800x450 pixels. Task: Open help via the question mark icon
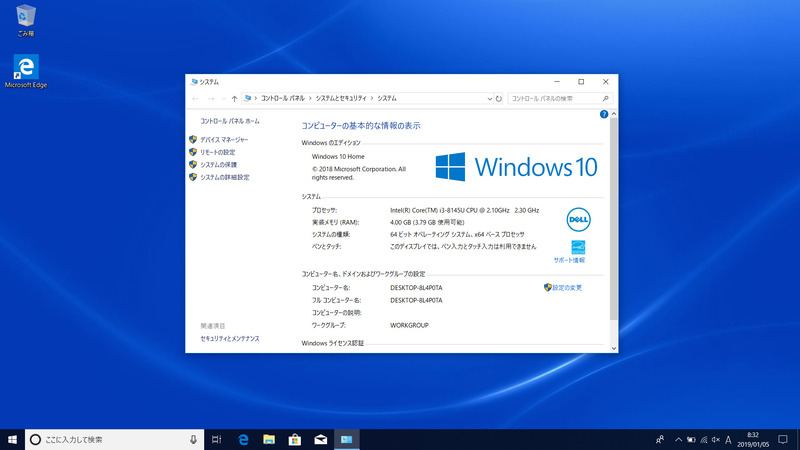pos(604,114)
